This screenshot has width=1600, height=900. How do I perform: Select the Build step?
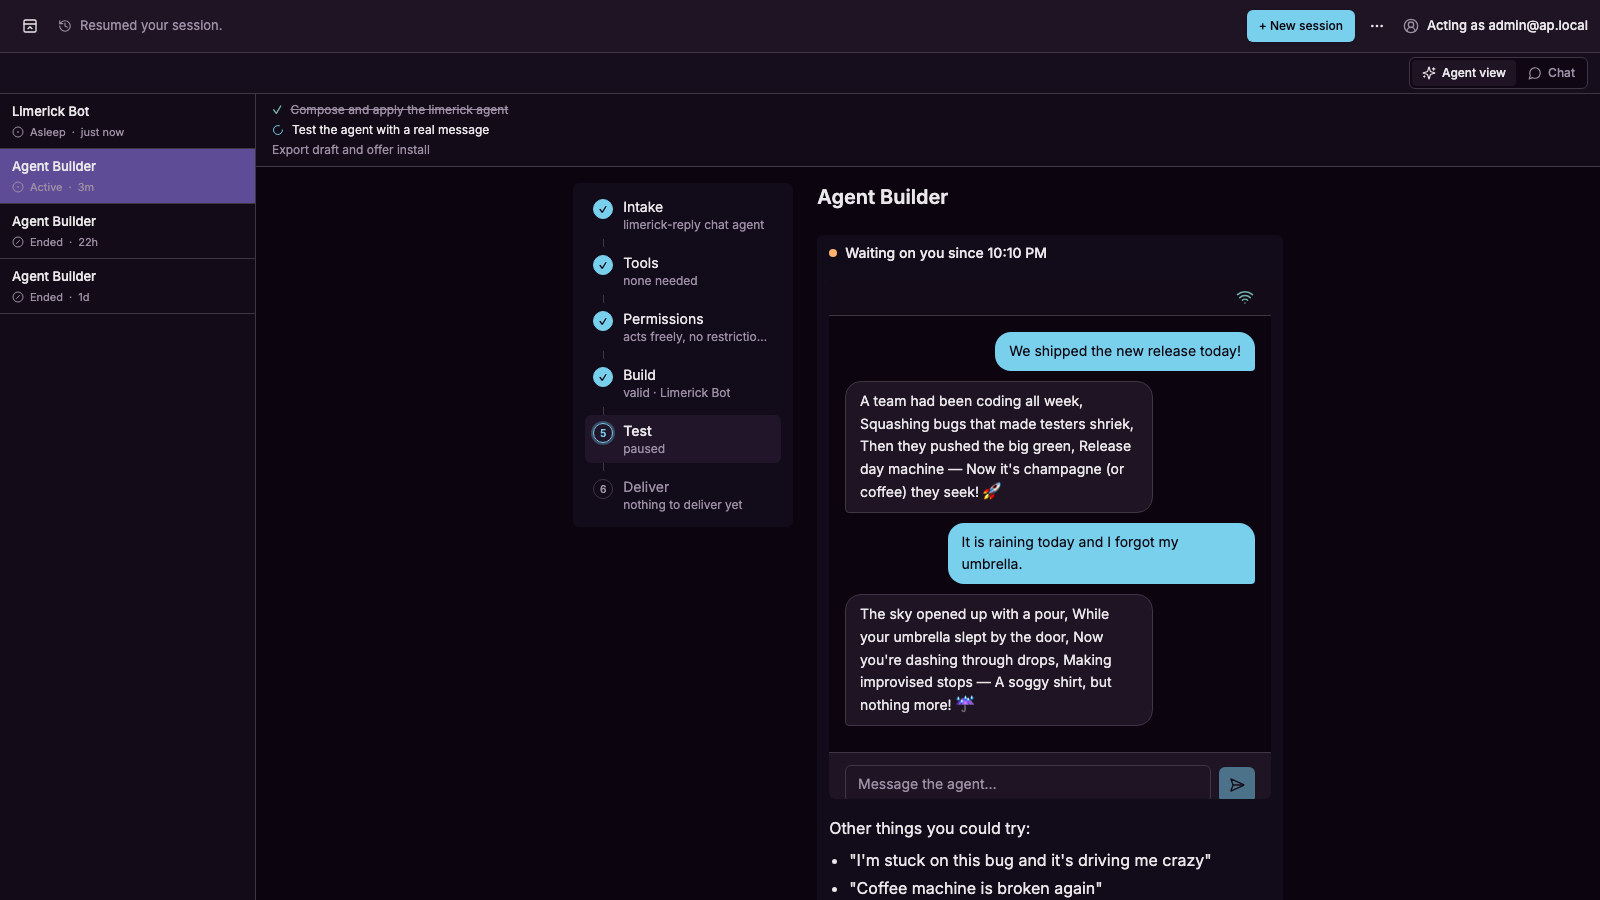(x=683, y=383)
